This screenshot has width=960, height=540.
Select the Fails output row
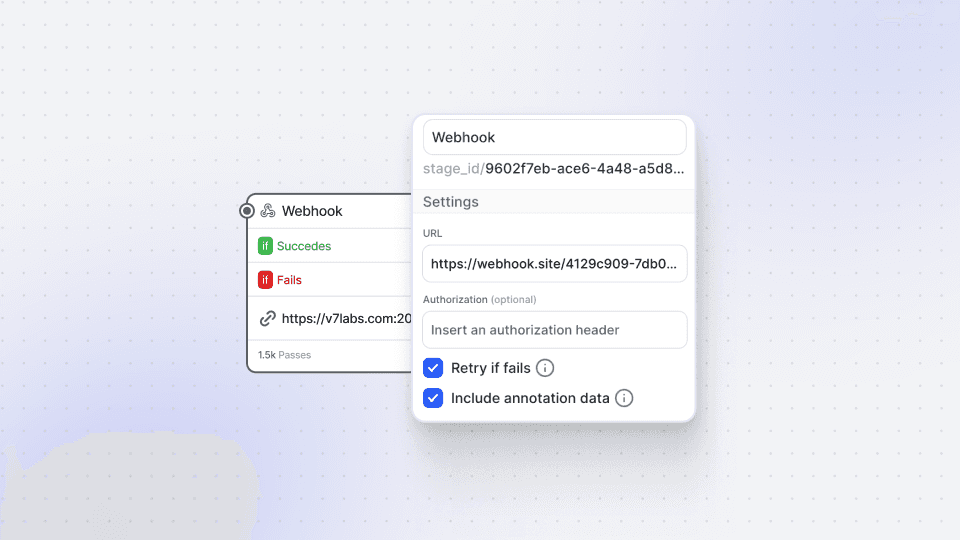(330, 280)
